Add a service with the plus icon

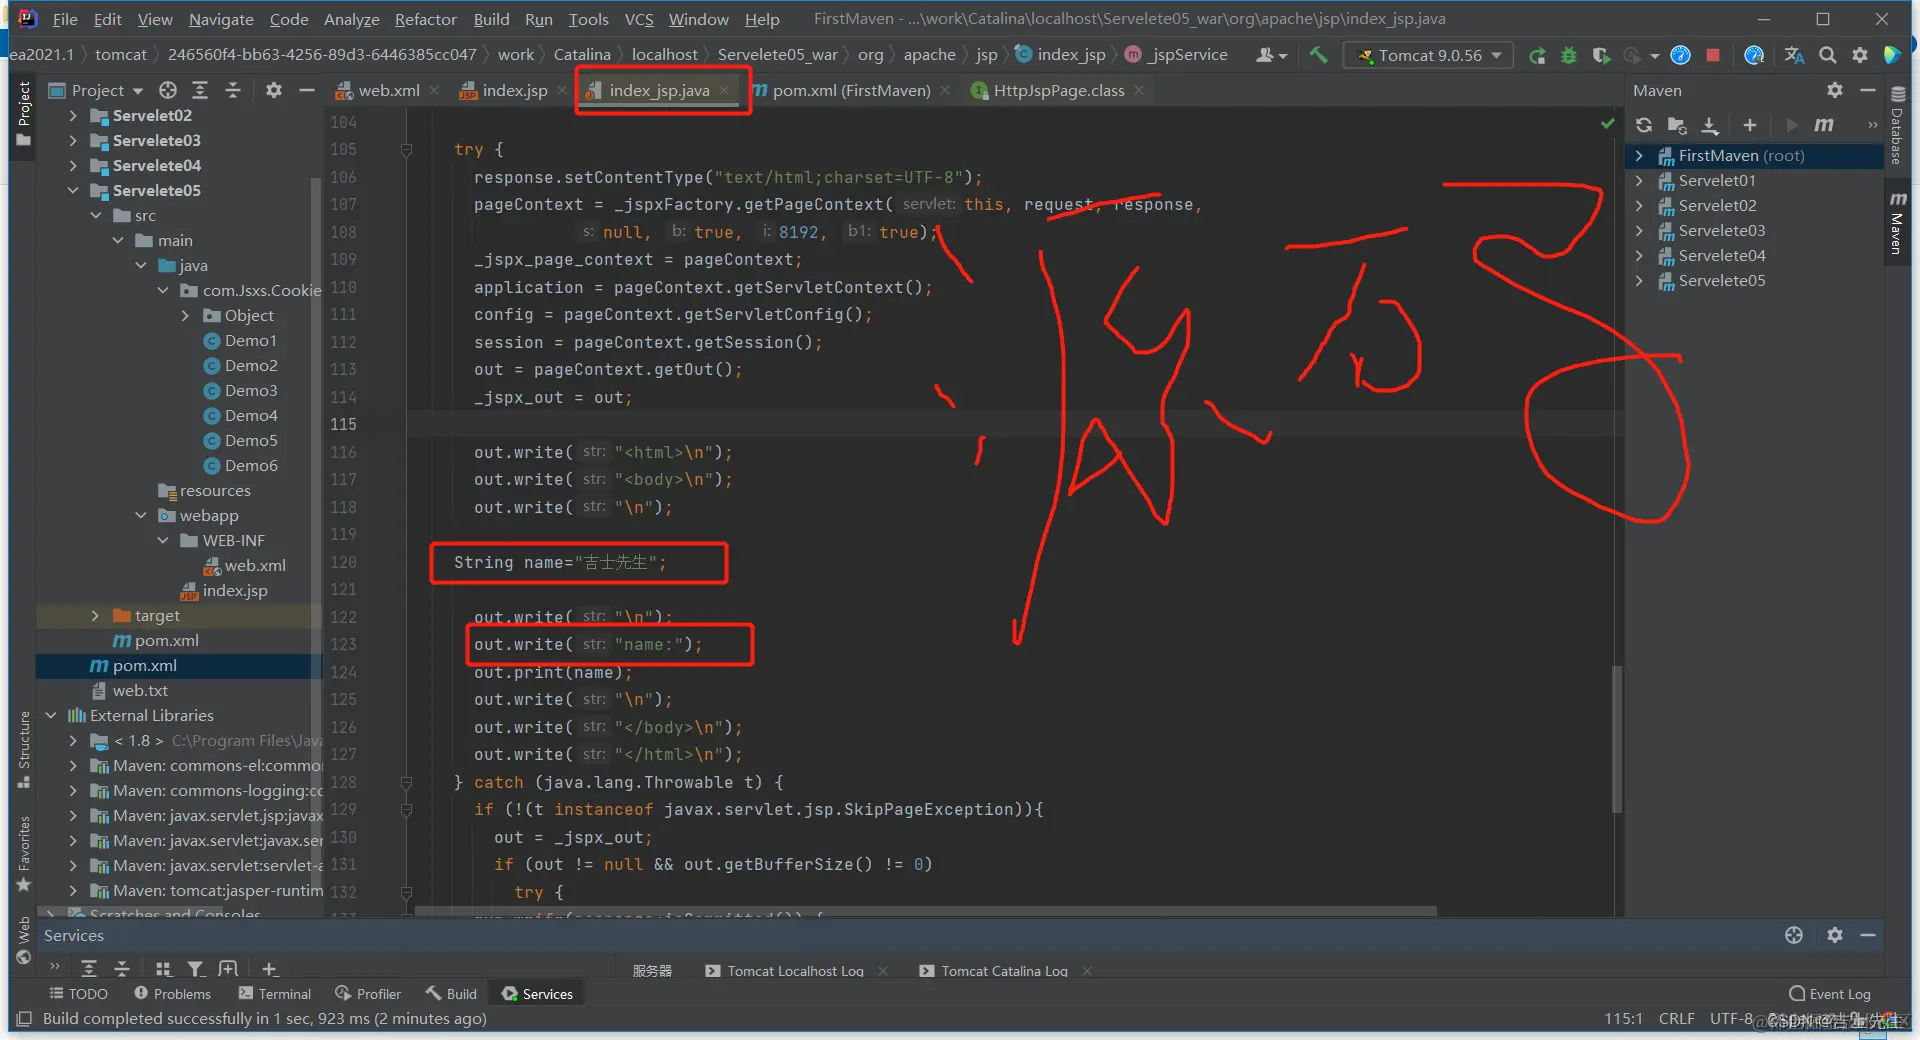pyautogui.click(x=269, y=968)
